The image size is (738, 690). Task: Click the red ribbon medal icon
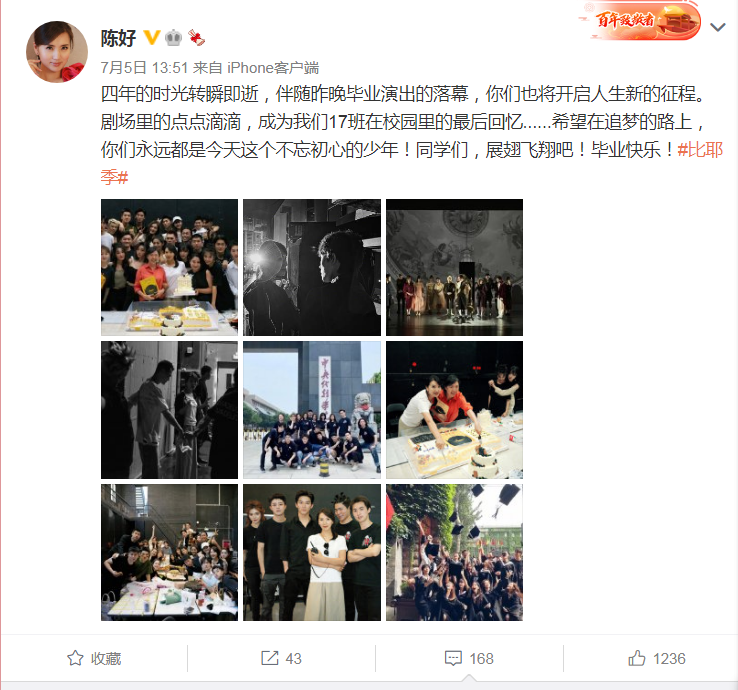[196, 38]
